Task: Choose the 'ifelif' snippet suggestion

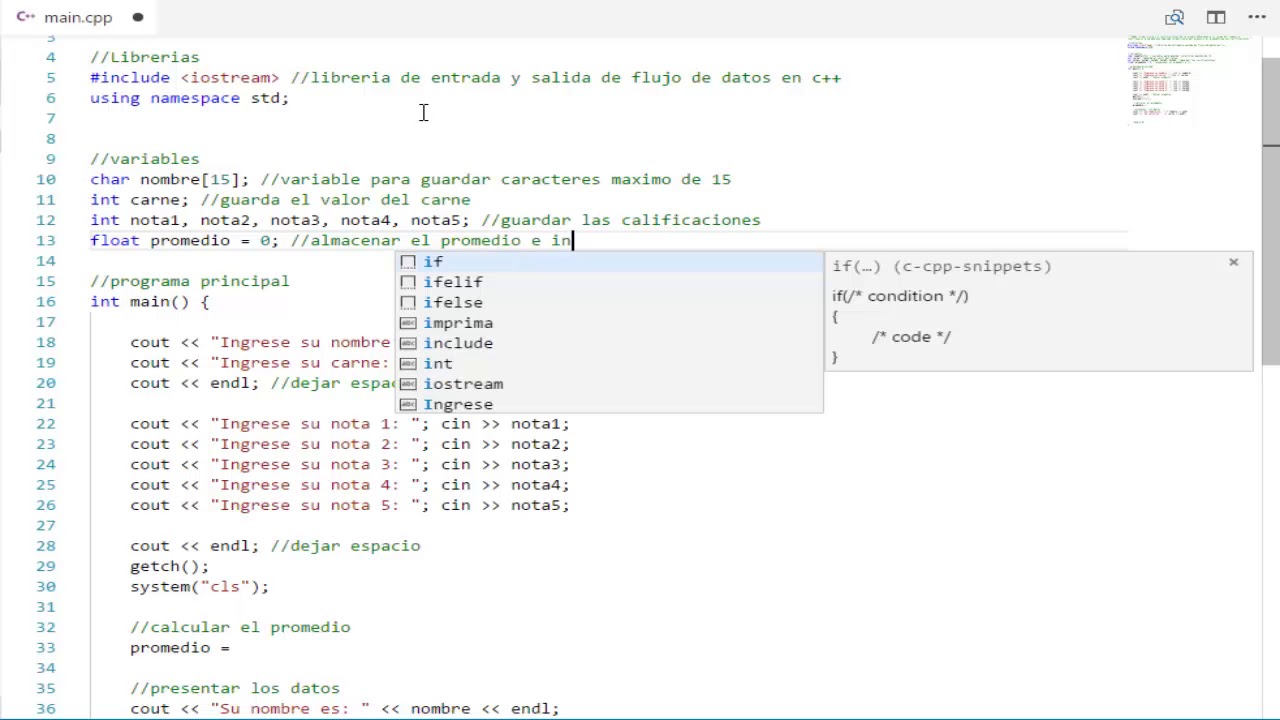Action: tap(610, 282)
